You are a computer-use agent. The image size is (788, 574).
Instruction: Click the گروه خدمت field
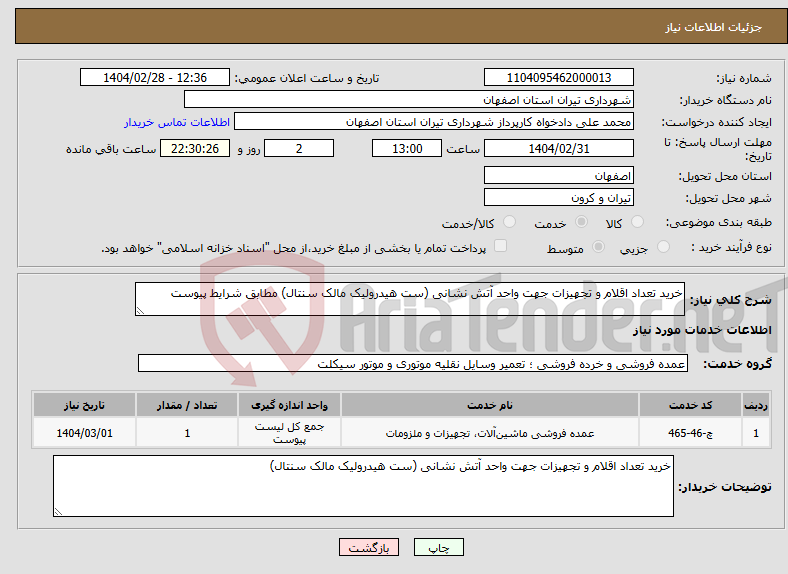pos(413,363)
